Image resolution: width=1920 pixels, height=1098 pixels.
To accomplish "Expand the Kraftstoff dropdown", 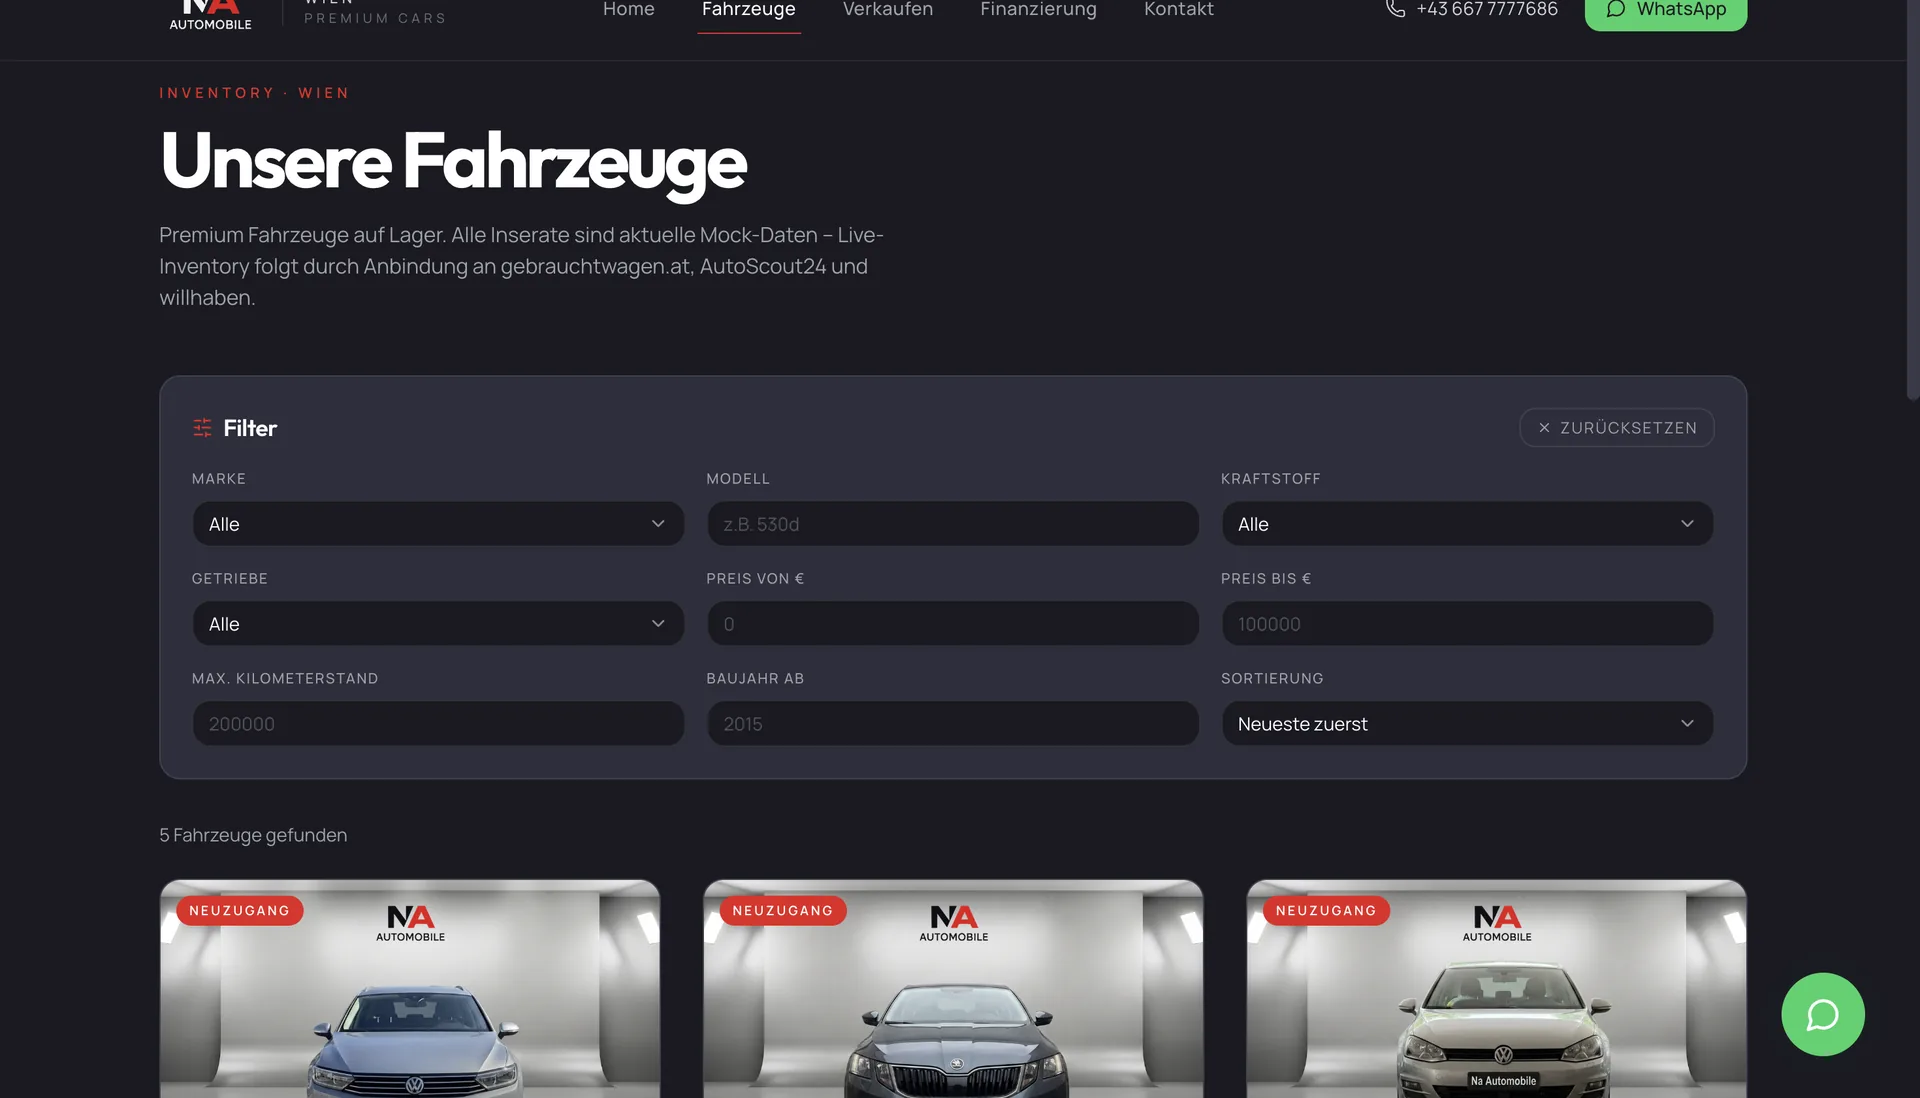I will (x=1467, y=524).
